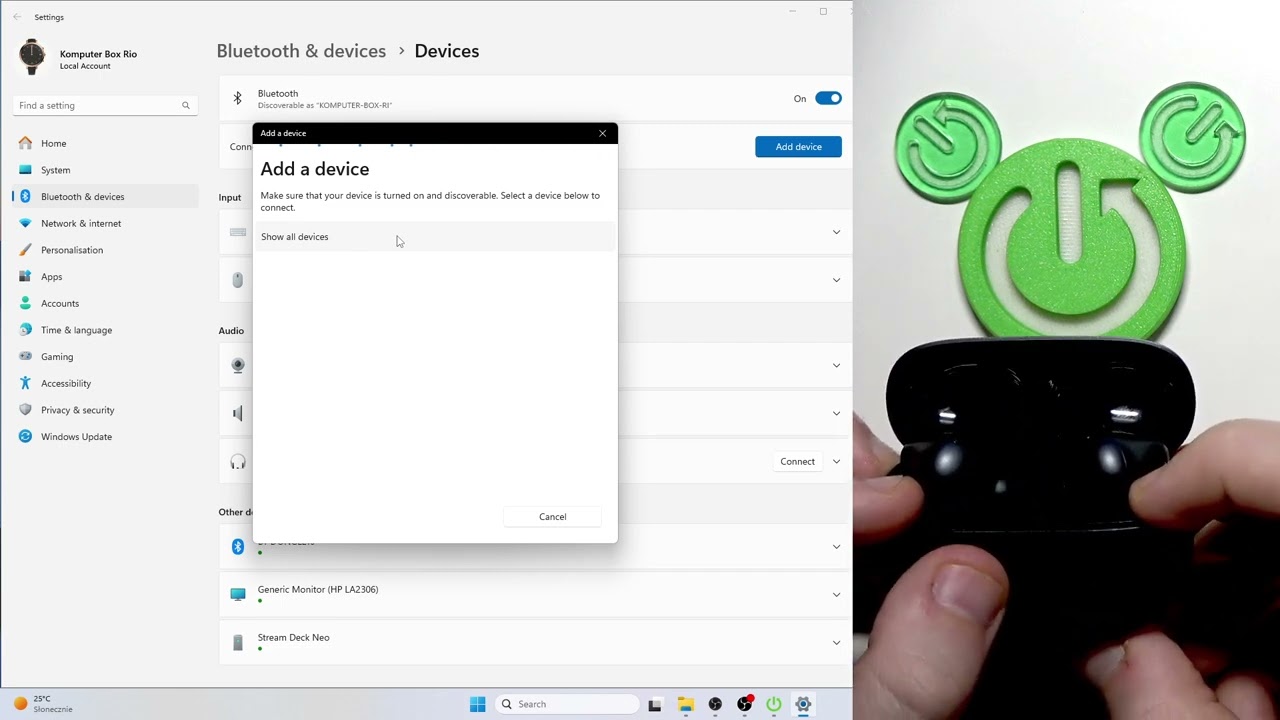Image resolution: width=1280 pixels, height=720 pixels.
Task: Click Show all devices option
Action: tap(434, 237)
